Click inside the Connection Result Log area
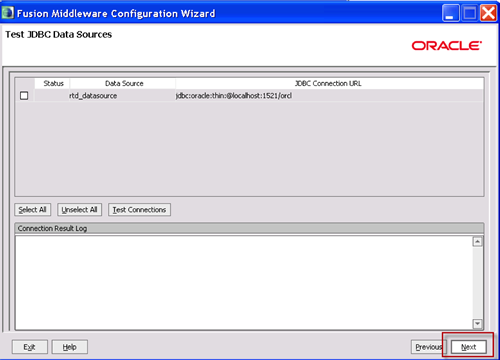 click(244, 283)
